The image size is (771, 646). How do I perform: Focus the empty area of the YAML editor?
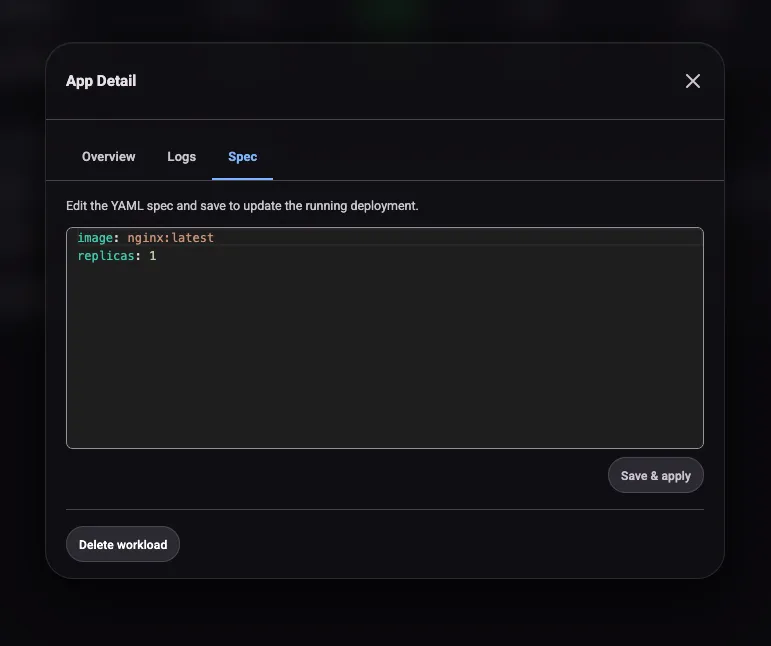pos(385,360)
